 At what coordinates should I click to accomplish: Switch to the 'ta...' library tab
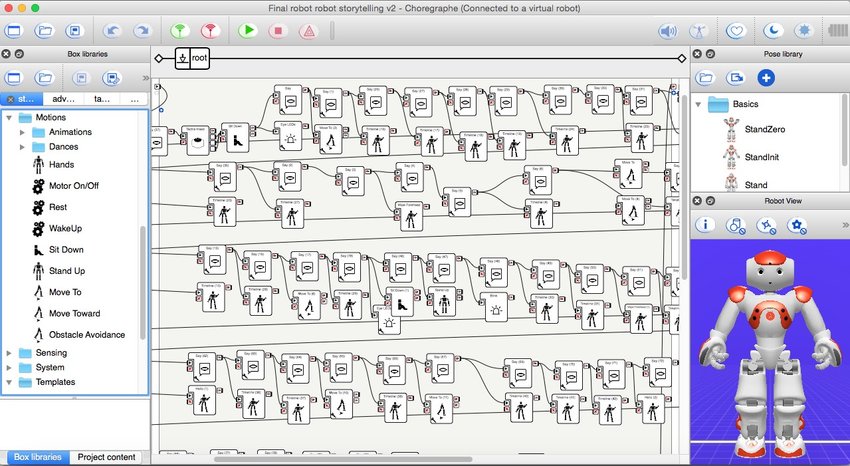pos(102,99)
